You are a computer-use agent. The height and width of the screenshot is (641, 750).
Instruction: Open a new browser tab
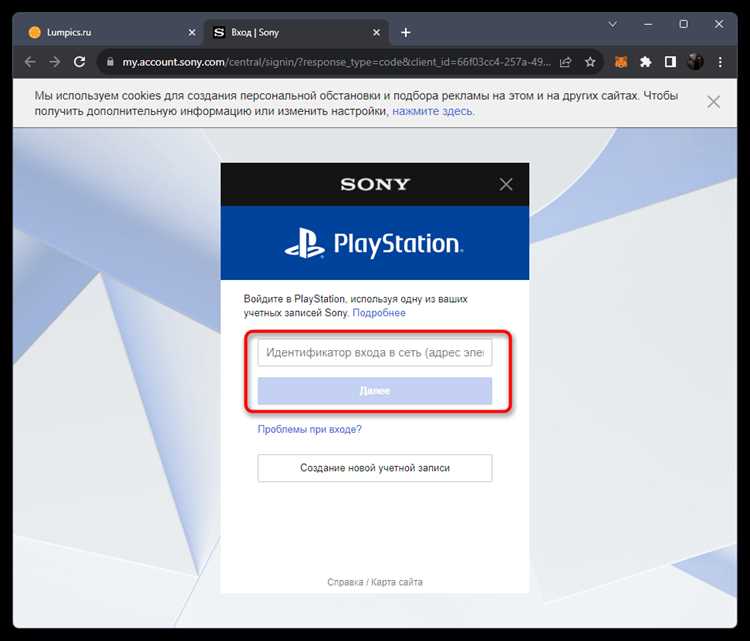406,33
